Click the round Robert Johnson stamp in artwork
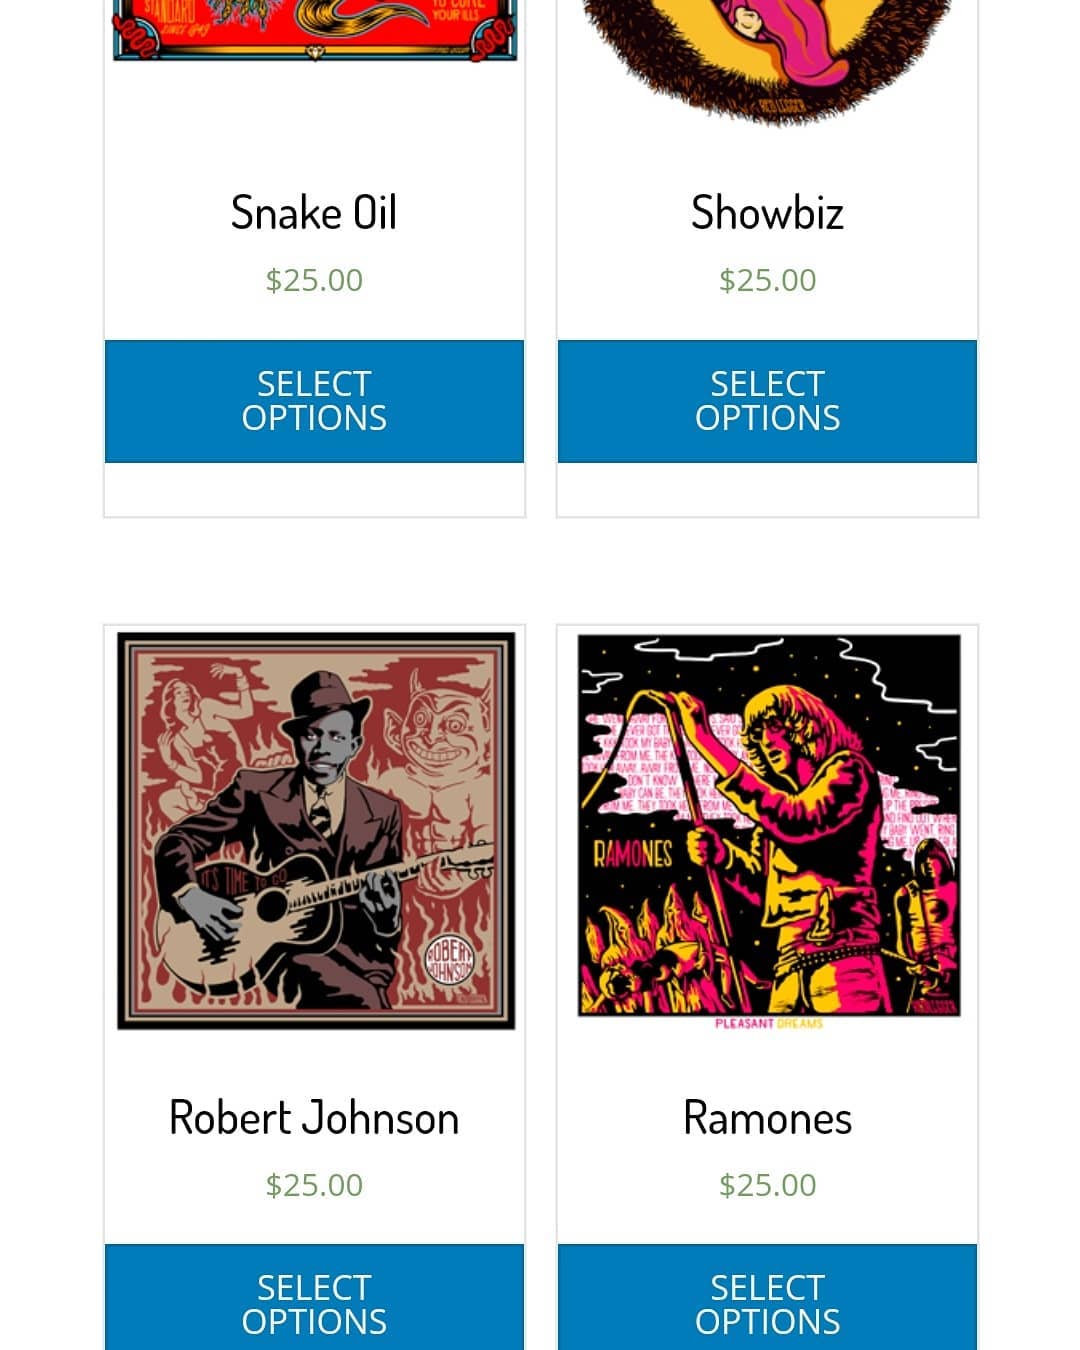The image size is (1080, 1350). (x=450, y=962)
